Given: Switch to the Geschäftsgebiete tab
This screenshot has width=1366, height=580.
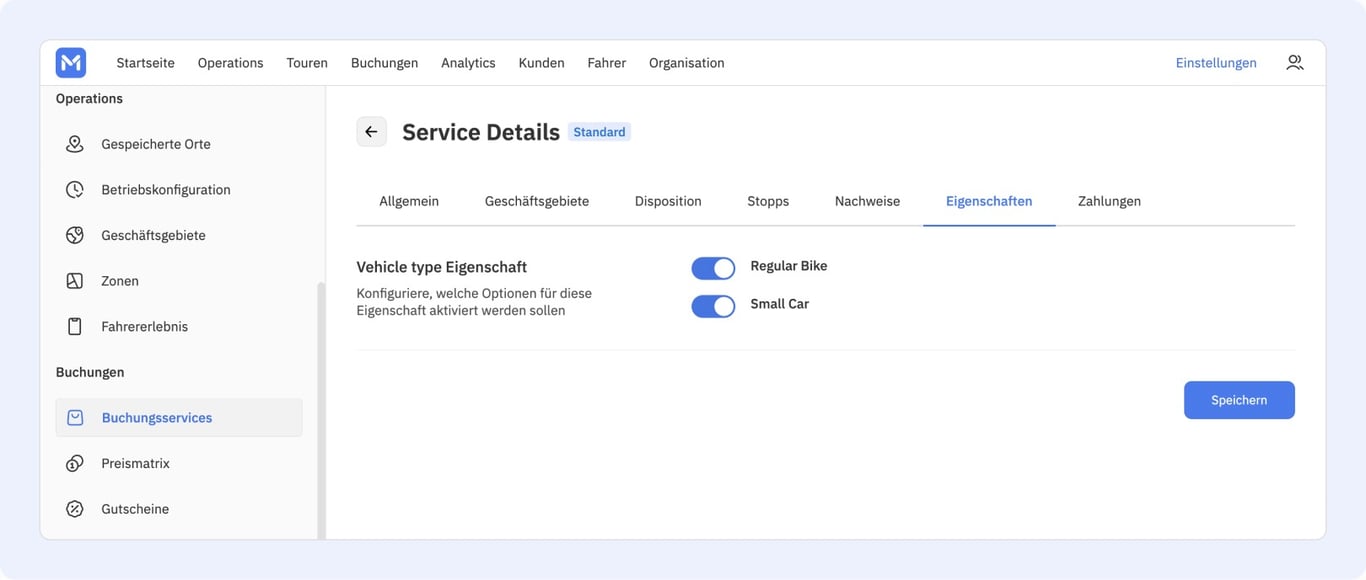Looking at the screenshot, I should (x=537, y=201).
